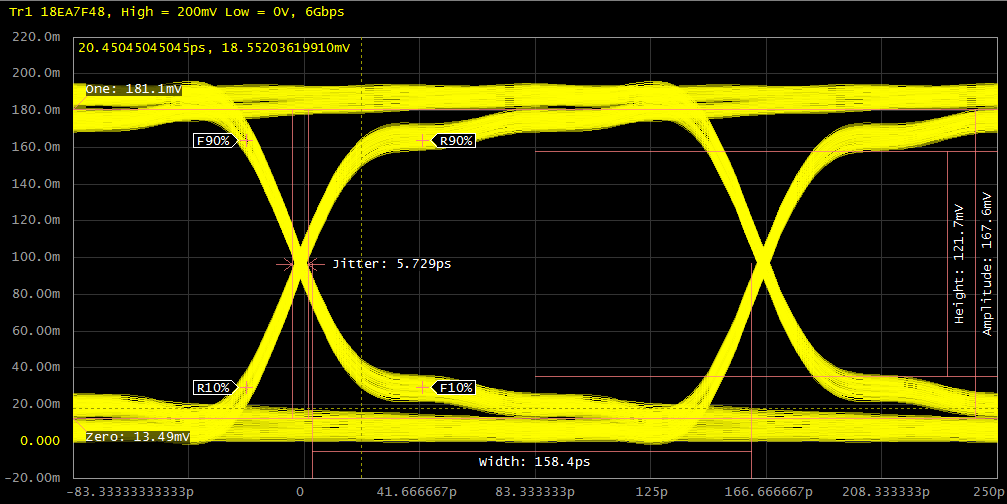Select the One: 181.1mV level label
The width and height of the screenshot is (1007, 504).
tap(133, 89)
